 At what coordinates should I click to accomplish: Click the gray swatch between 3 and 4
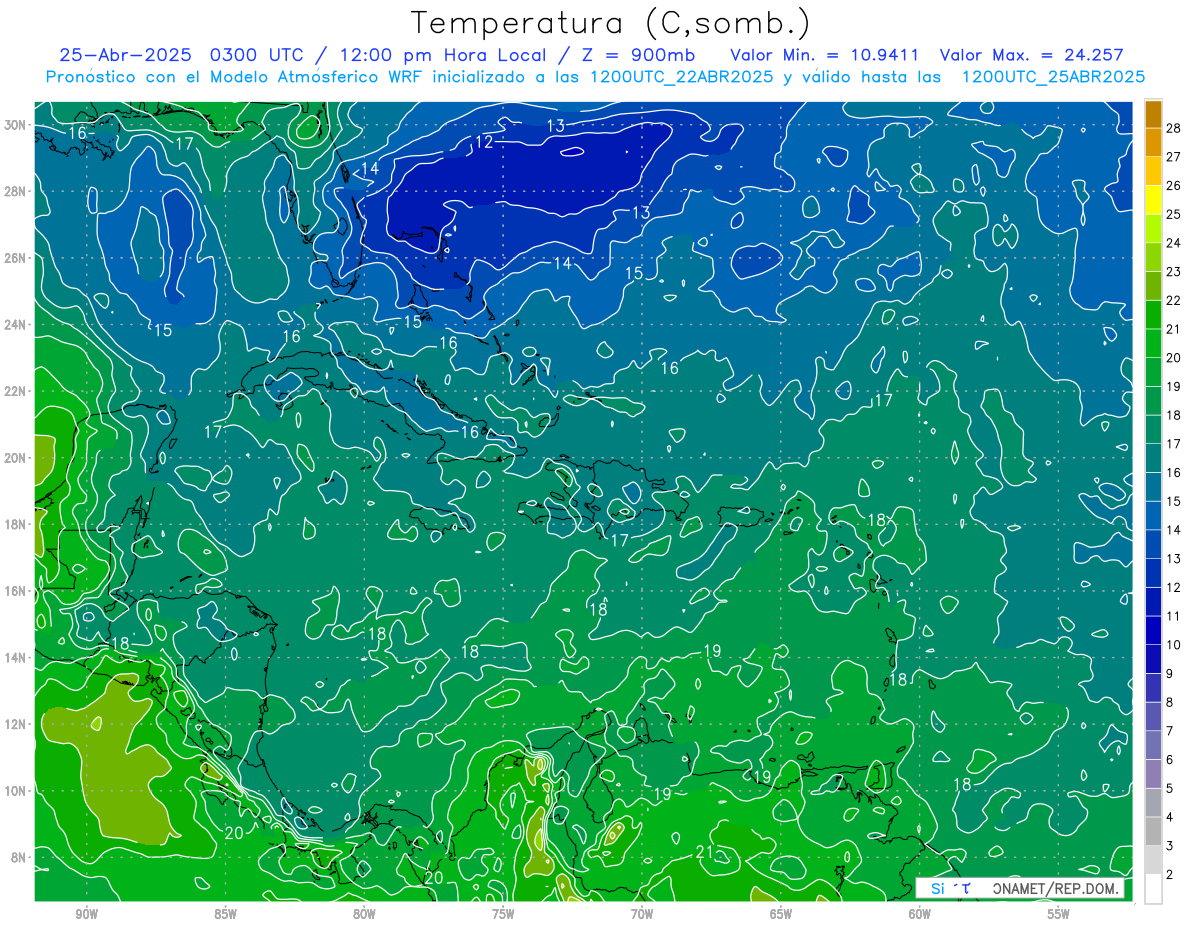1153,831
